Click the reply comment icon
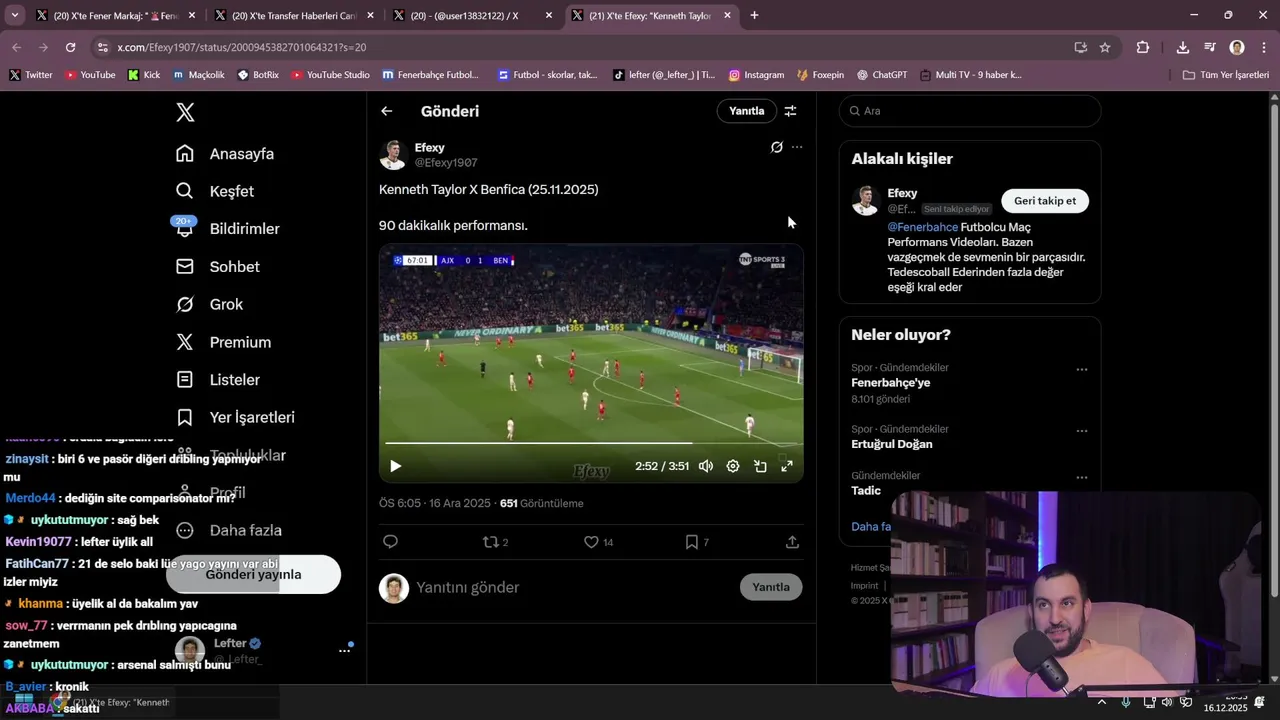1280x720 pixels. [391, 542]
